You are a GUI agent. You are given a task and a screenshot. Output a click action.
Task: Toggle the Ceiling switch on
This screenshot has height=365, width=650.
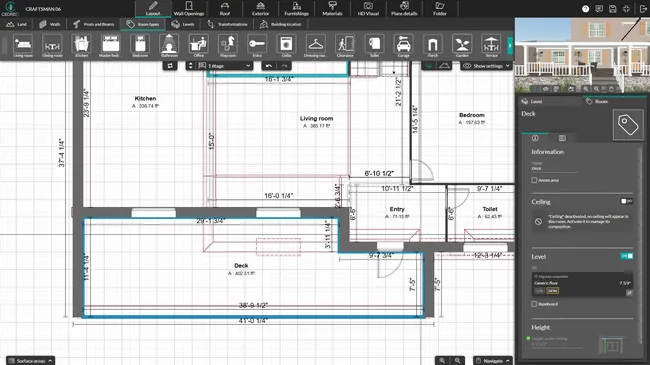coord(626,201)
